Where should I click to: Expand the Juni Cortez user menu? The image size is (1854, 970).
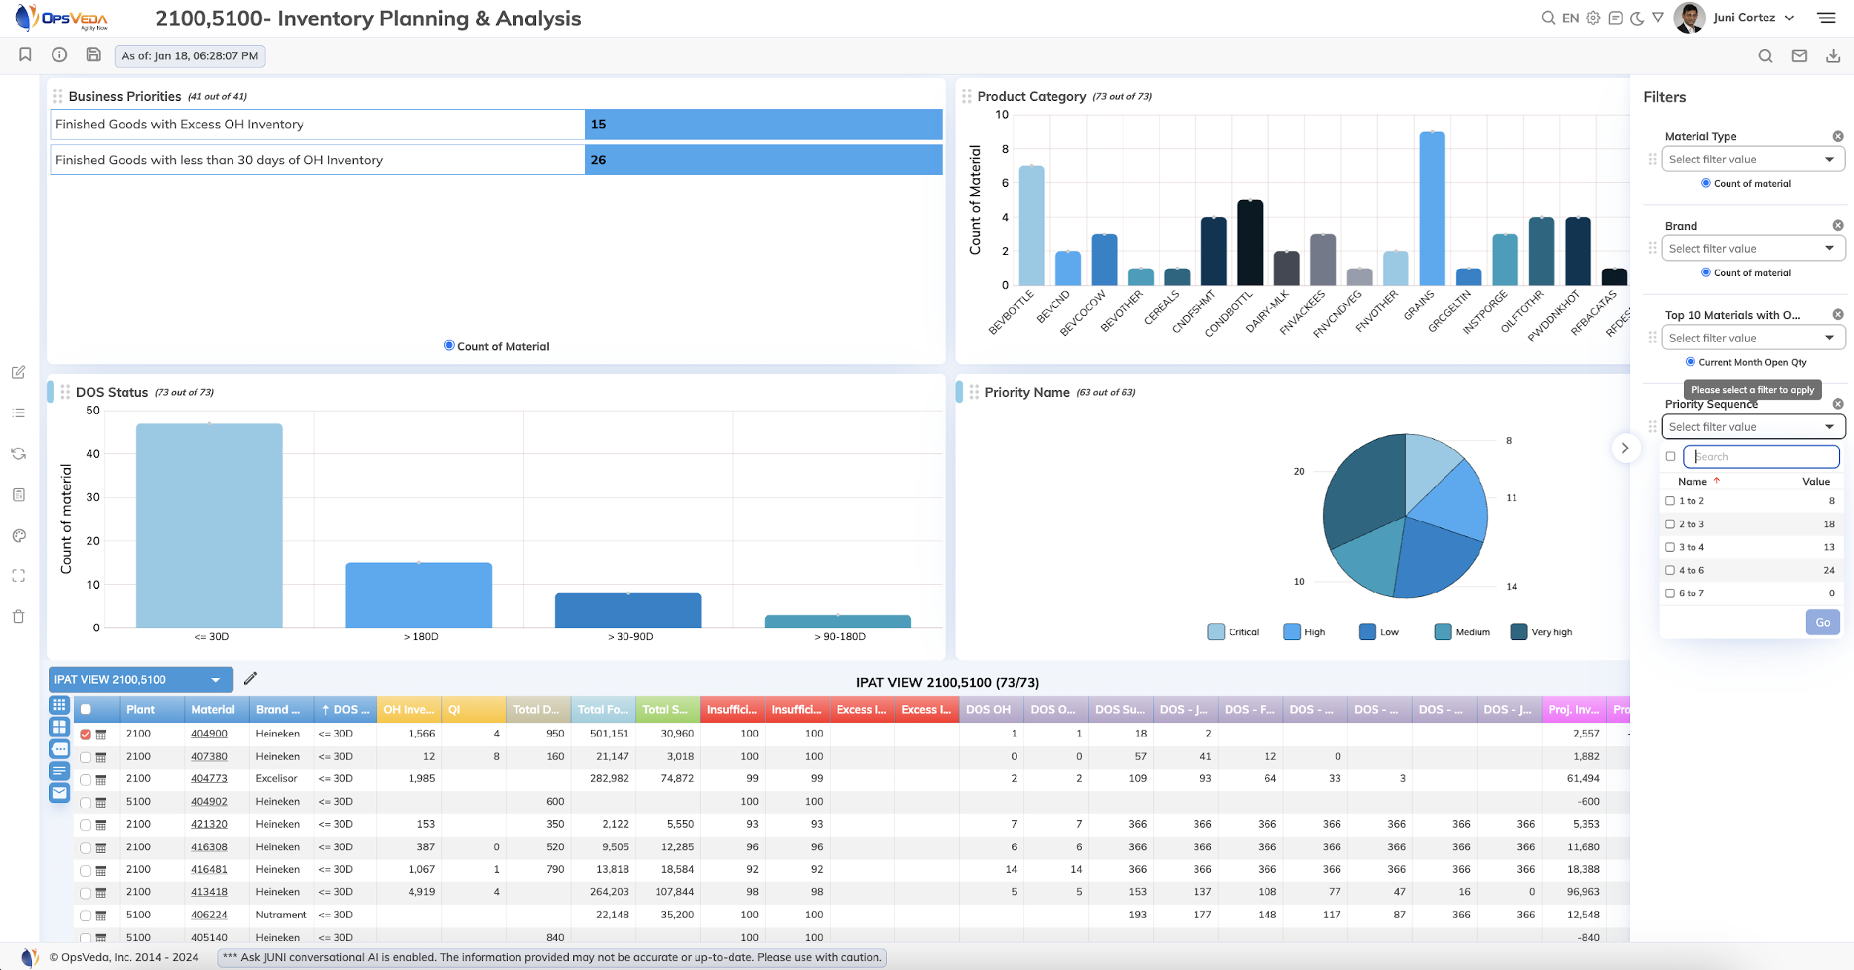coord(1789,18)
